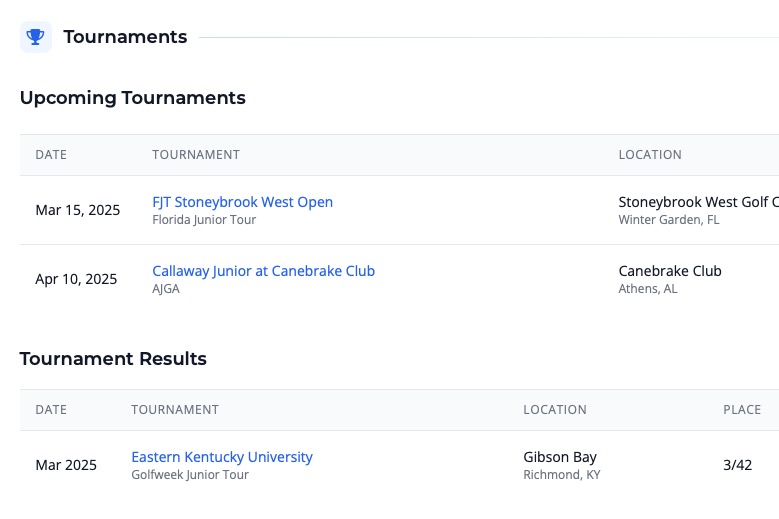
Task: Click the Gibson Bay location cell
Action: tap(560, 457)
